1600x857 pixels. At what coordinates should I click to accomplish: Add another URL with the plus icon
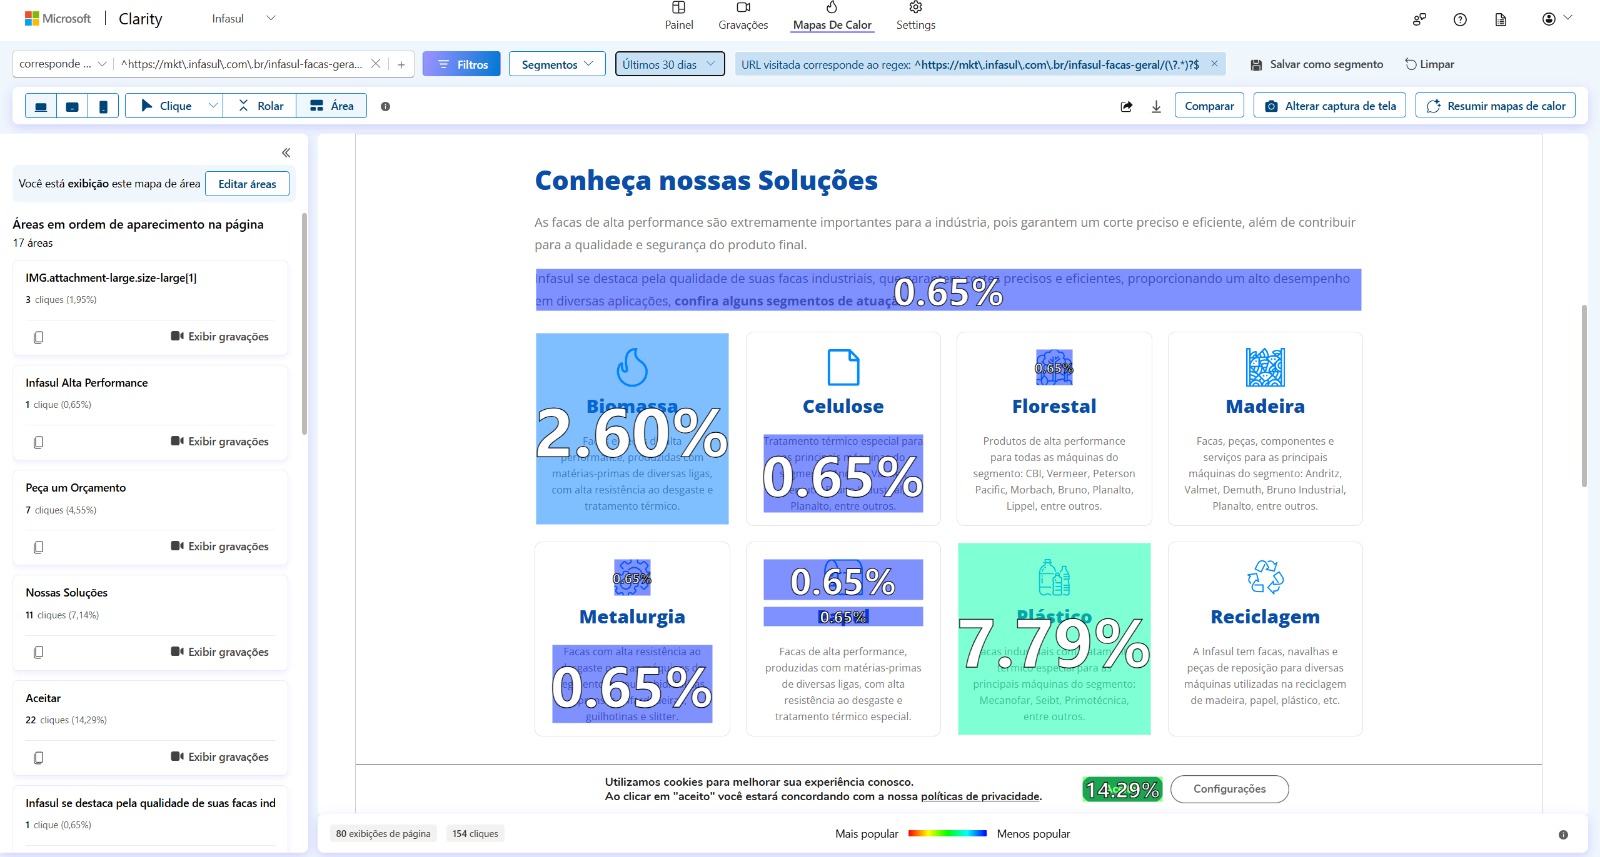point(401,64)
